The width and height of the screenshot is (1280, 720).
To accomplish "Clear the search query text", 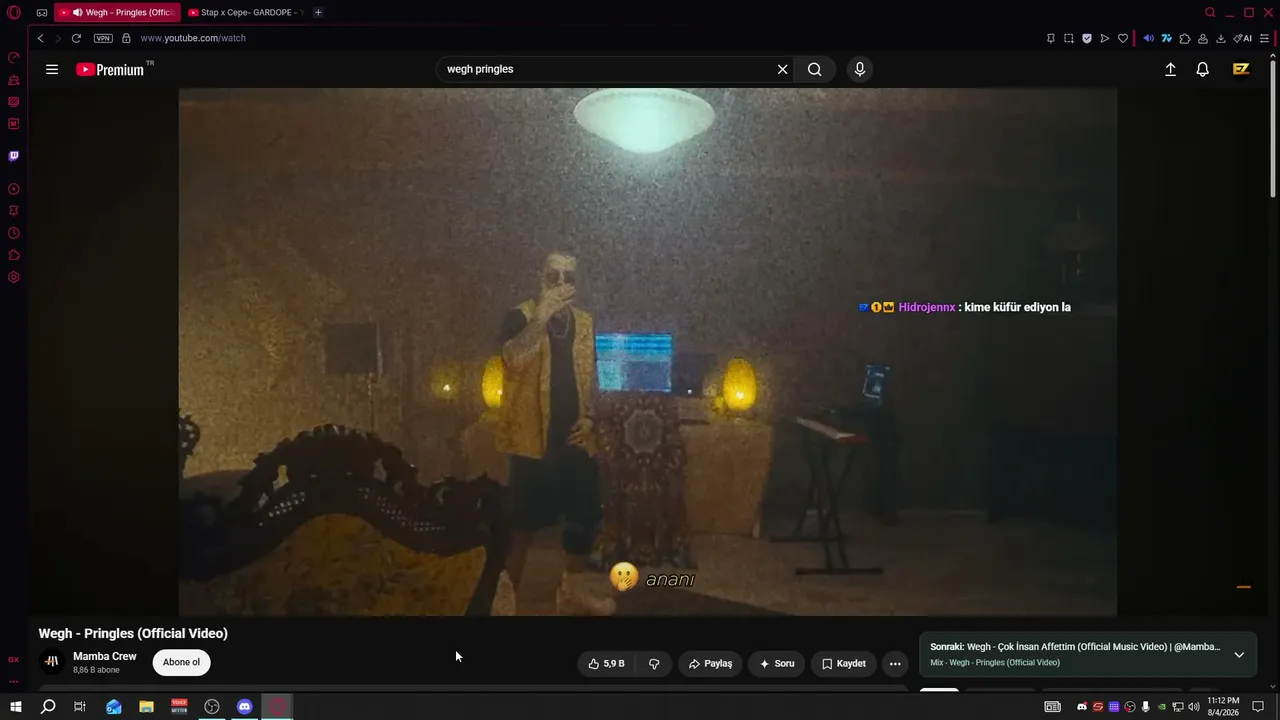I will pyautogui.click(x=782, y=69).
